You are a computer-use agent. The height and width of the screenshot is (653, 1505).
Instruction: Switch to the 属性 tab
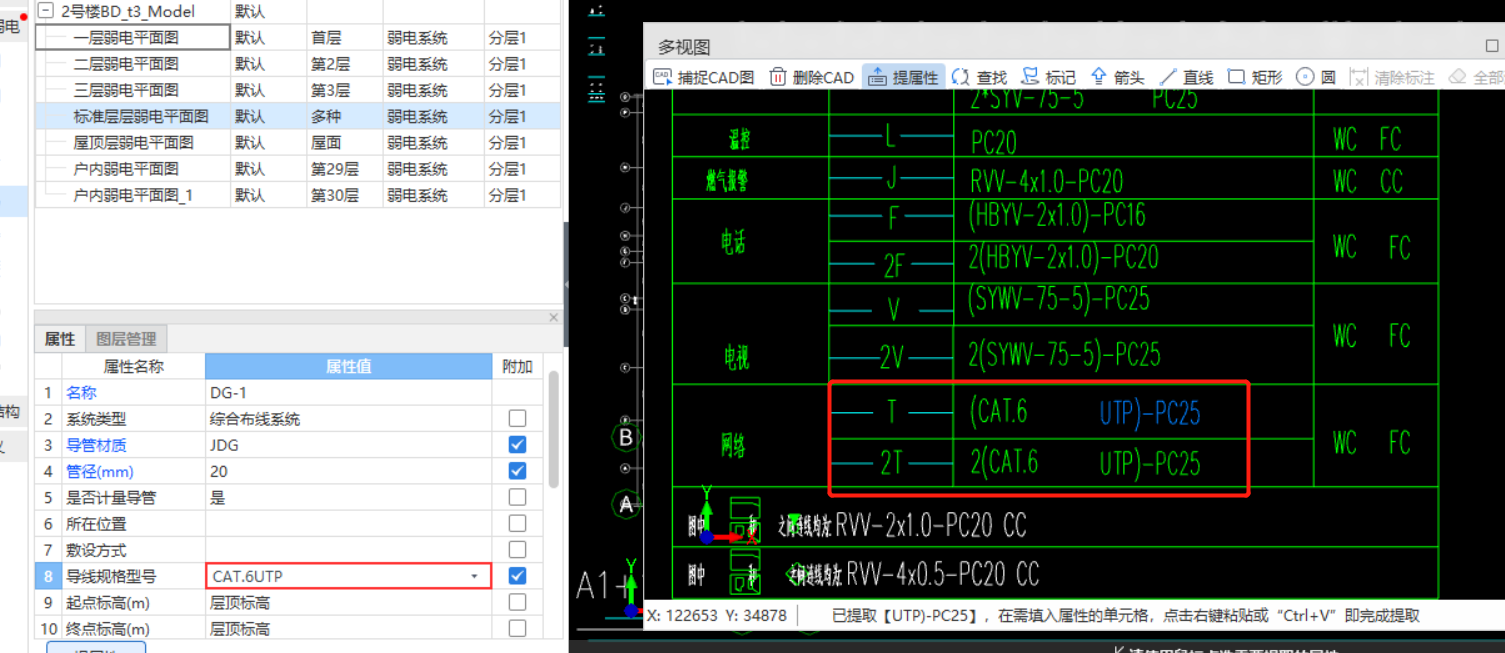(60, 339)
